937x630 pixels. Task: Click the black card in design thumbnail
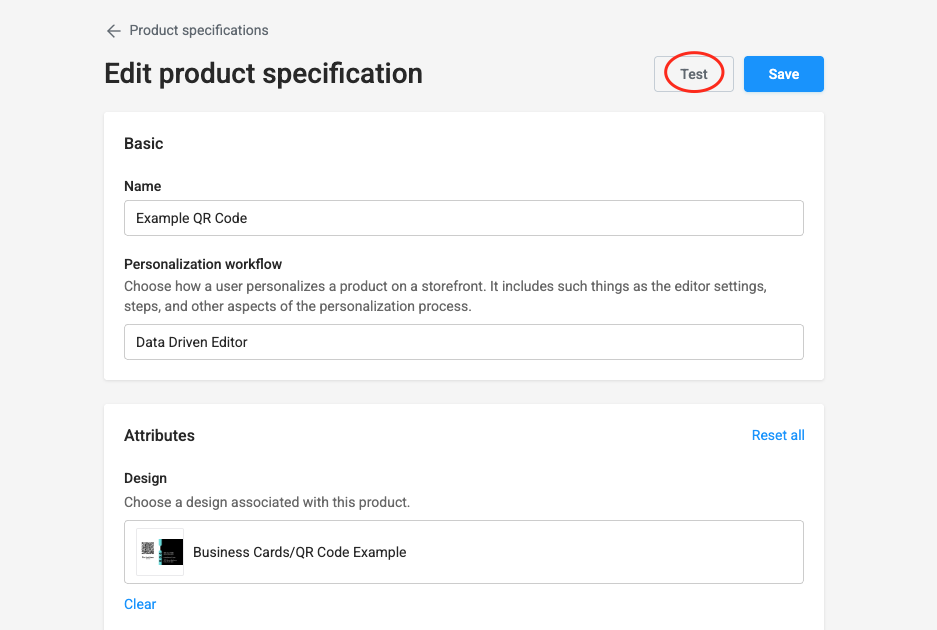[x=173, y=551]
